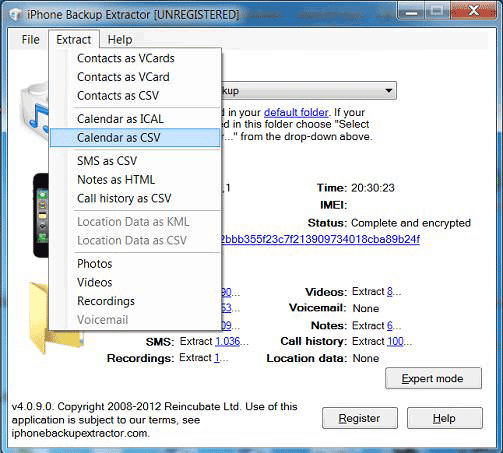
Task: Click the app icon in title bar
Action: point(15,14)
